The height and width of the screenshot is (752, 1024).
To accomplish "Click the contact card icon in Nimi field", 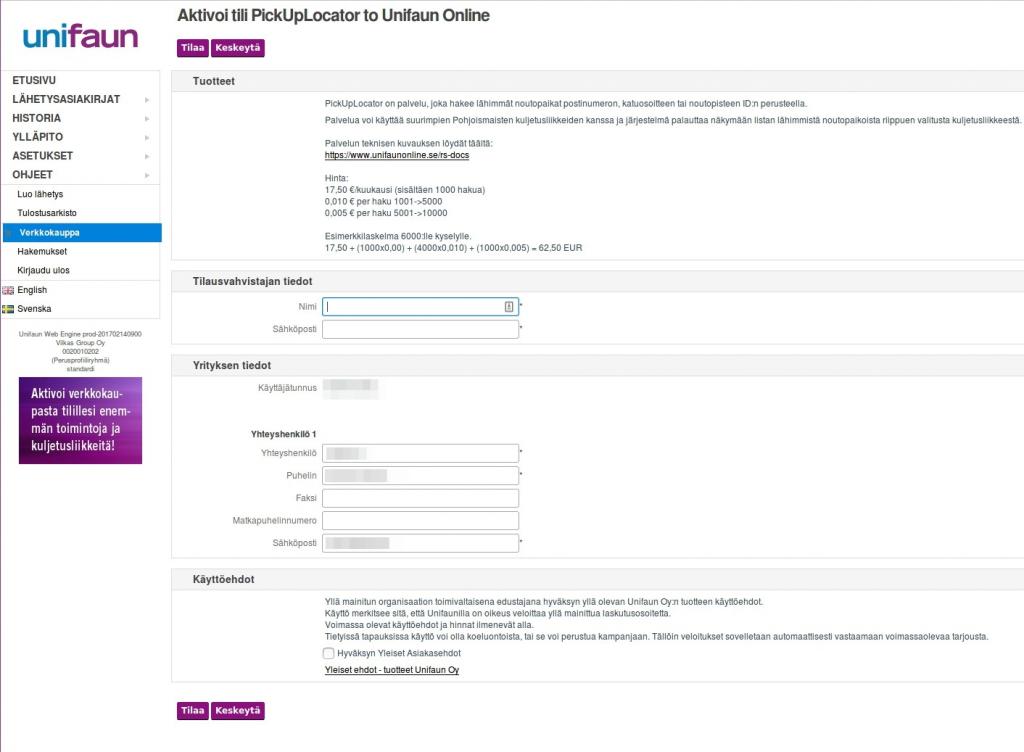I will (509, 307).
